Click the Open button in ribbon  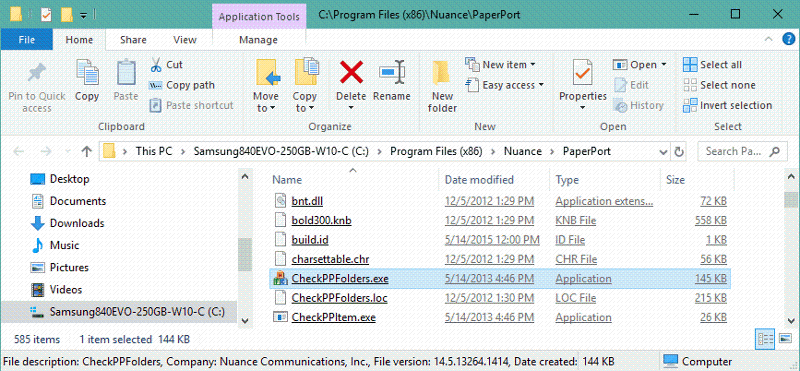coord(635,65)
